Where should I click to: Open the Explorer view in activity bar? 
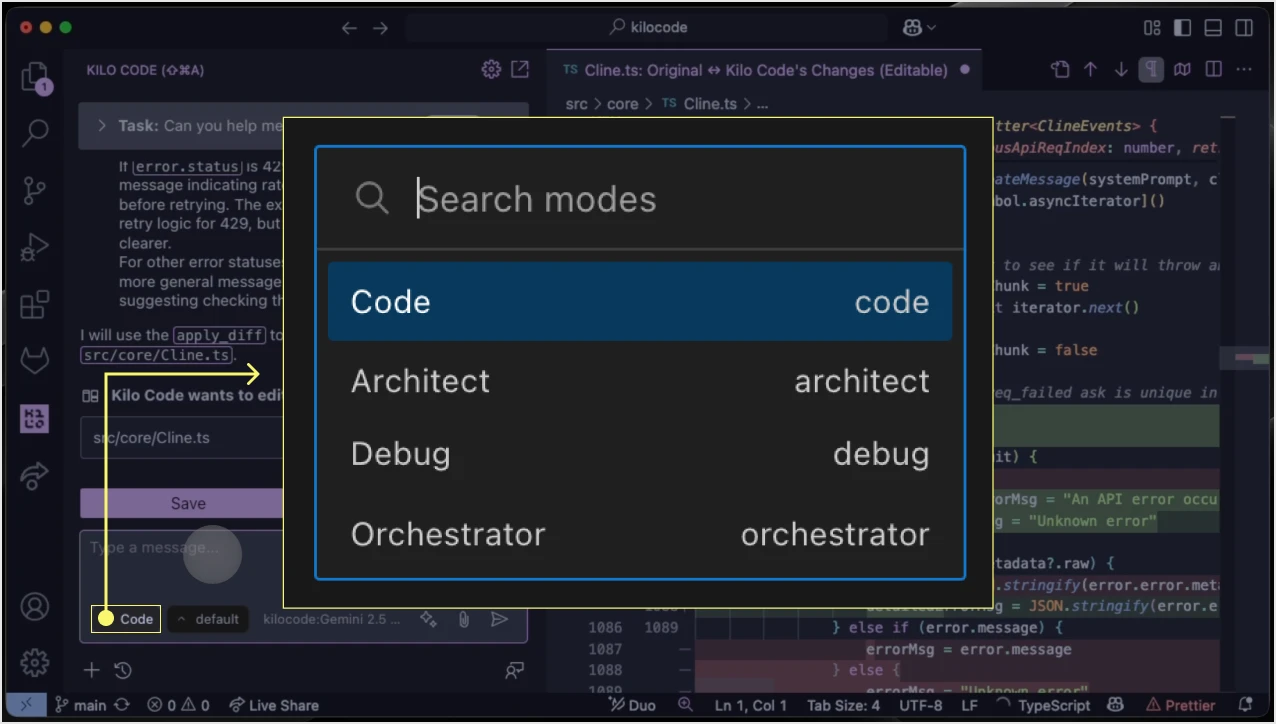point(35,77)
